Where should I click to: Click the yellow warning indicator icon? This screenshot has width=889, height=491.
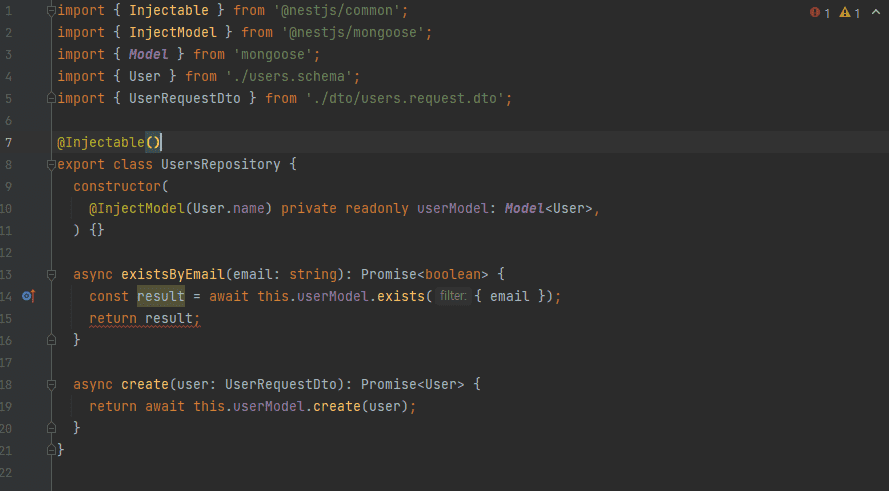(x=845, y=12)
